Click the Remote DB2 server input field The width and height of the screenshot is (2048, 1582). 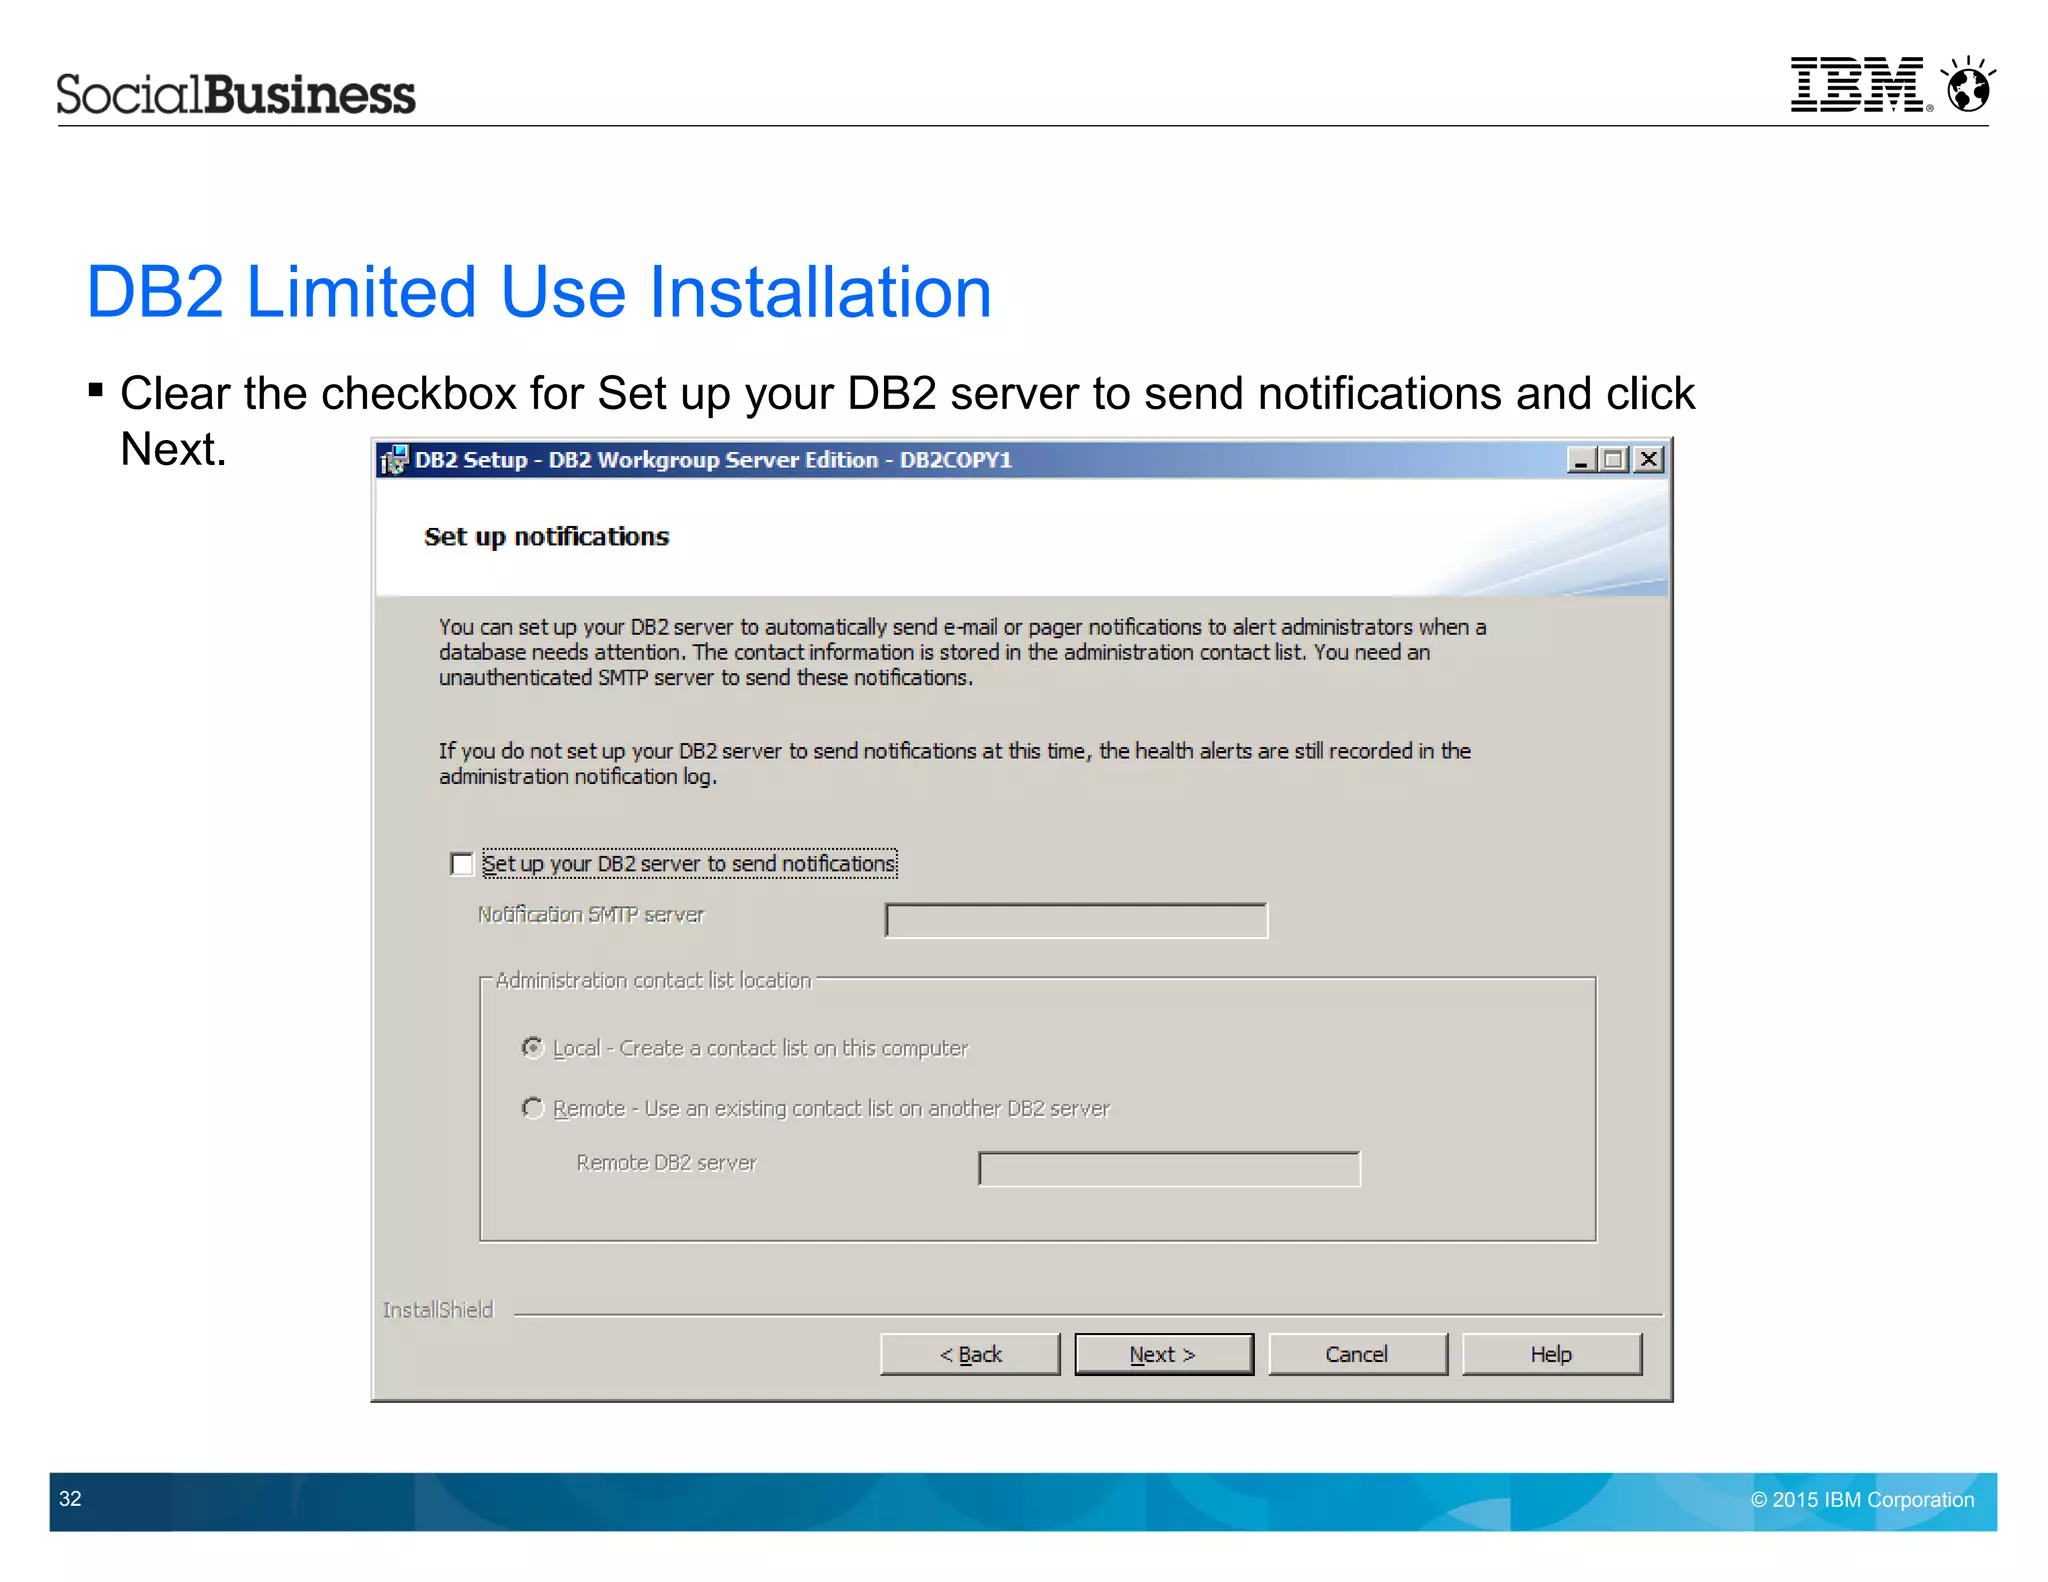tap(1169, 1169)
